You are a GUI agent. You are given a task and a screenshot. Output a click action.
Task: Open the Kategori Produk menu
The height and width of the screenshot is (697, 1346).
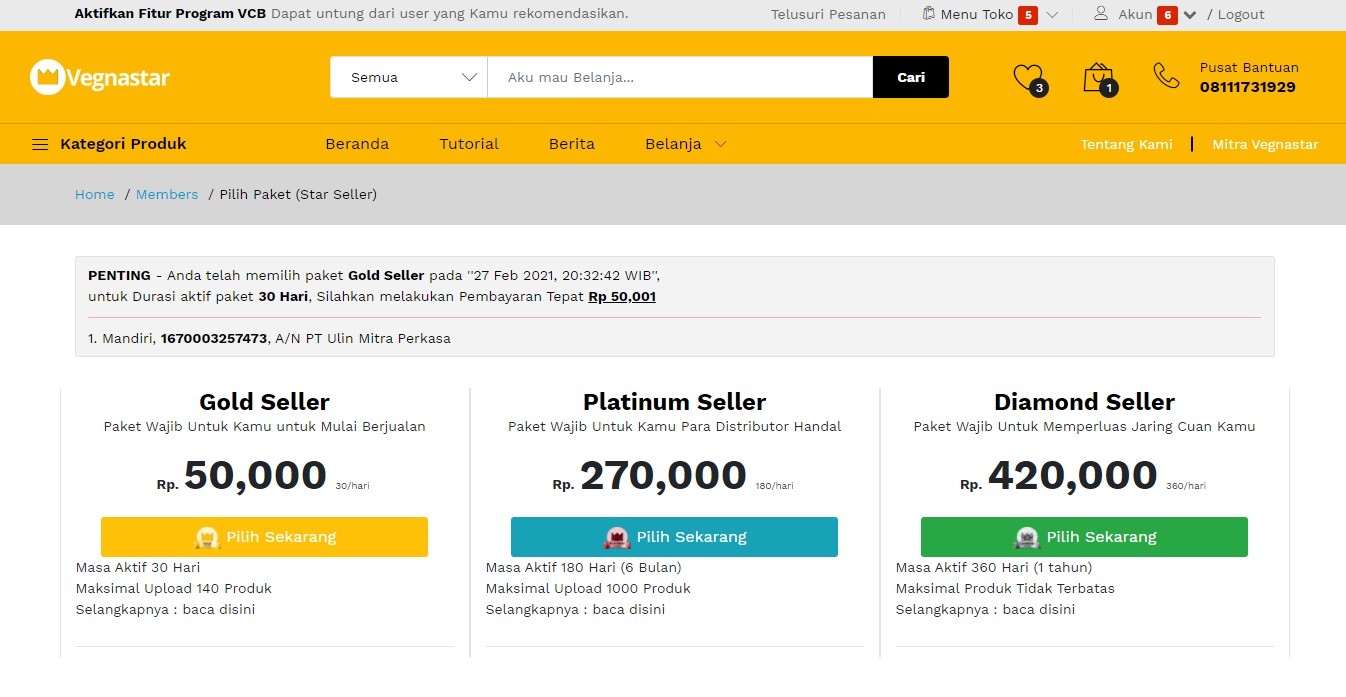pos(123,144)
